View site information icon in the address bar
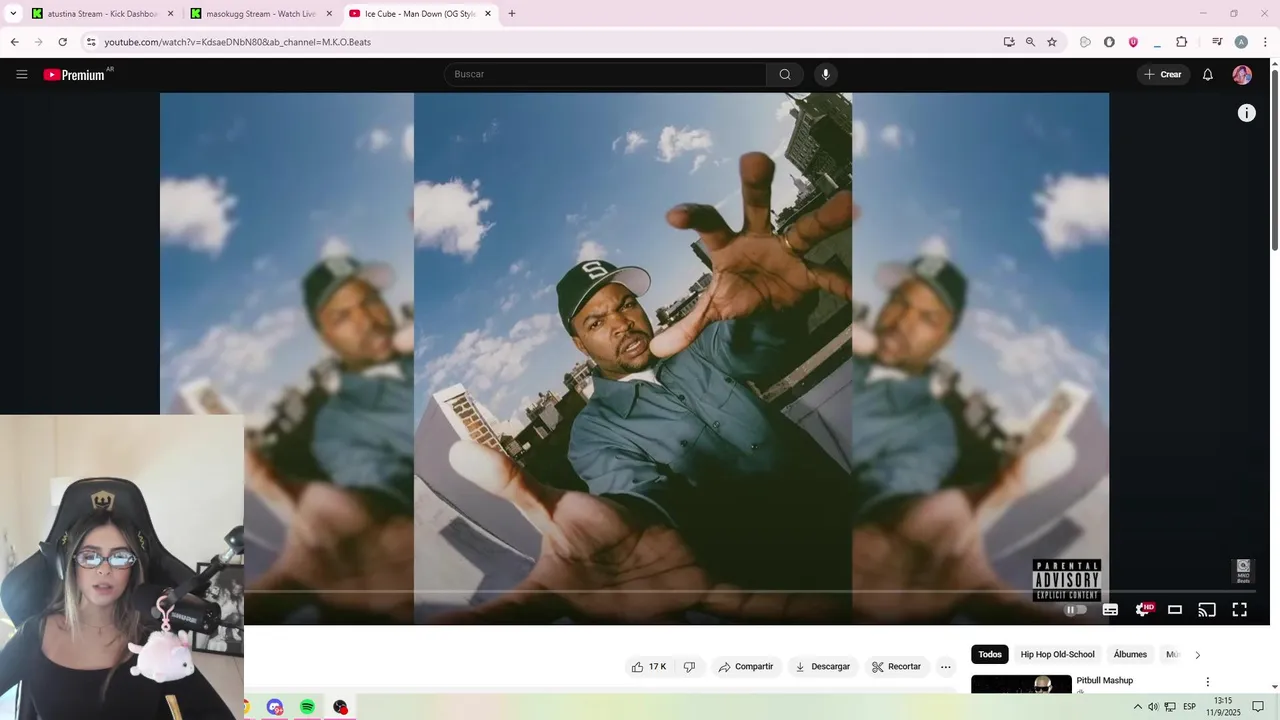1280x720 pixels. click(91, 42)
